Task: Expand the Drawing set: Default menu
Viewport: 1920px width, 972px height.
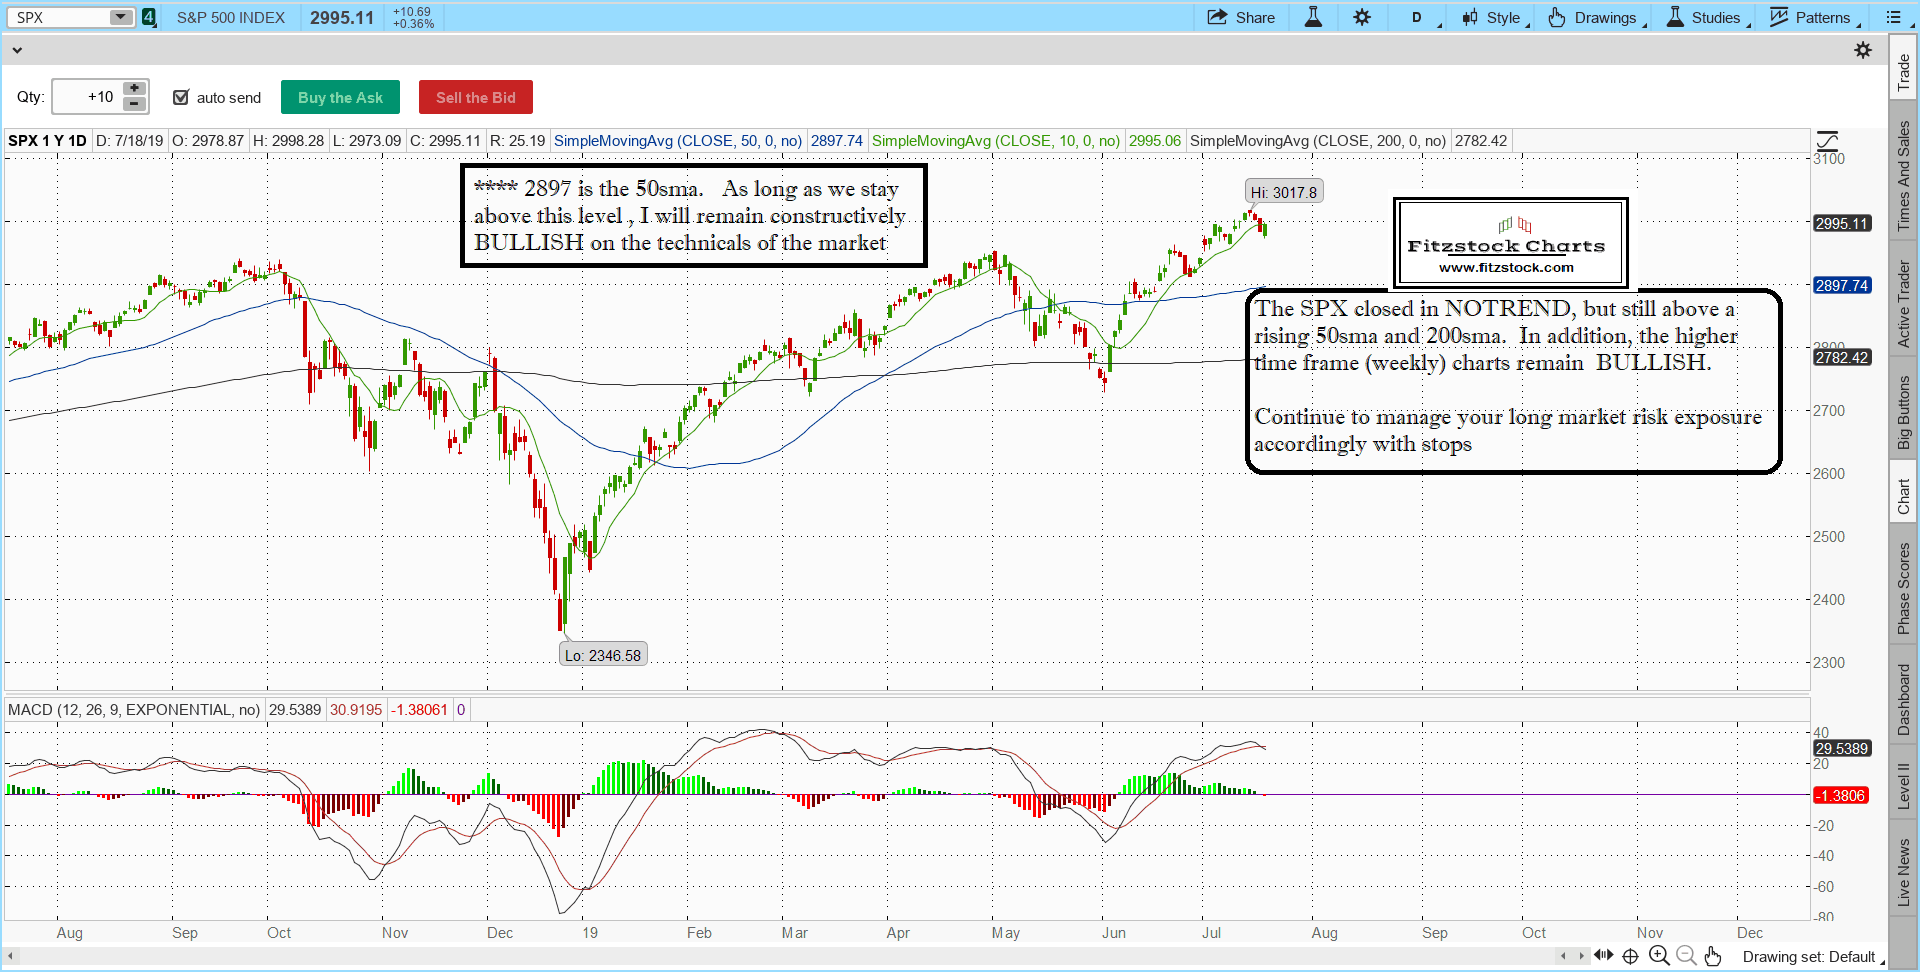Action: (1812, 957)
